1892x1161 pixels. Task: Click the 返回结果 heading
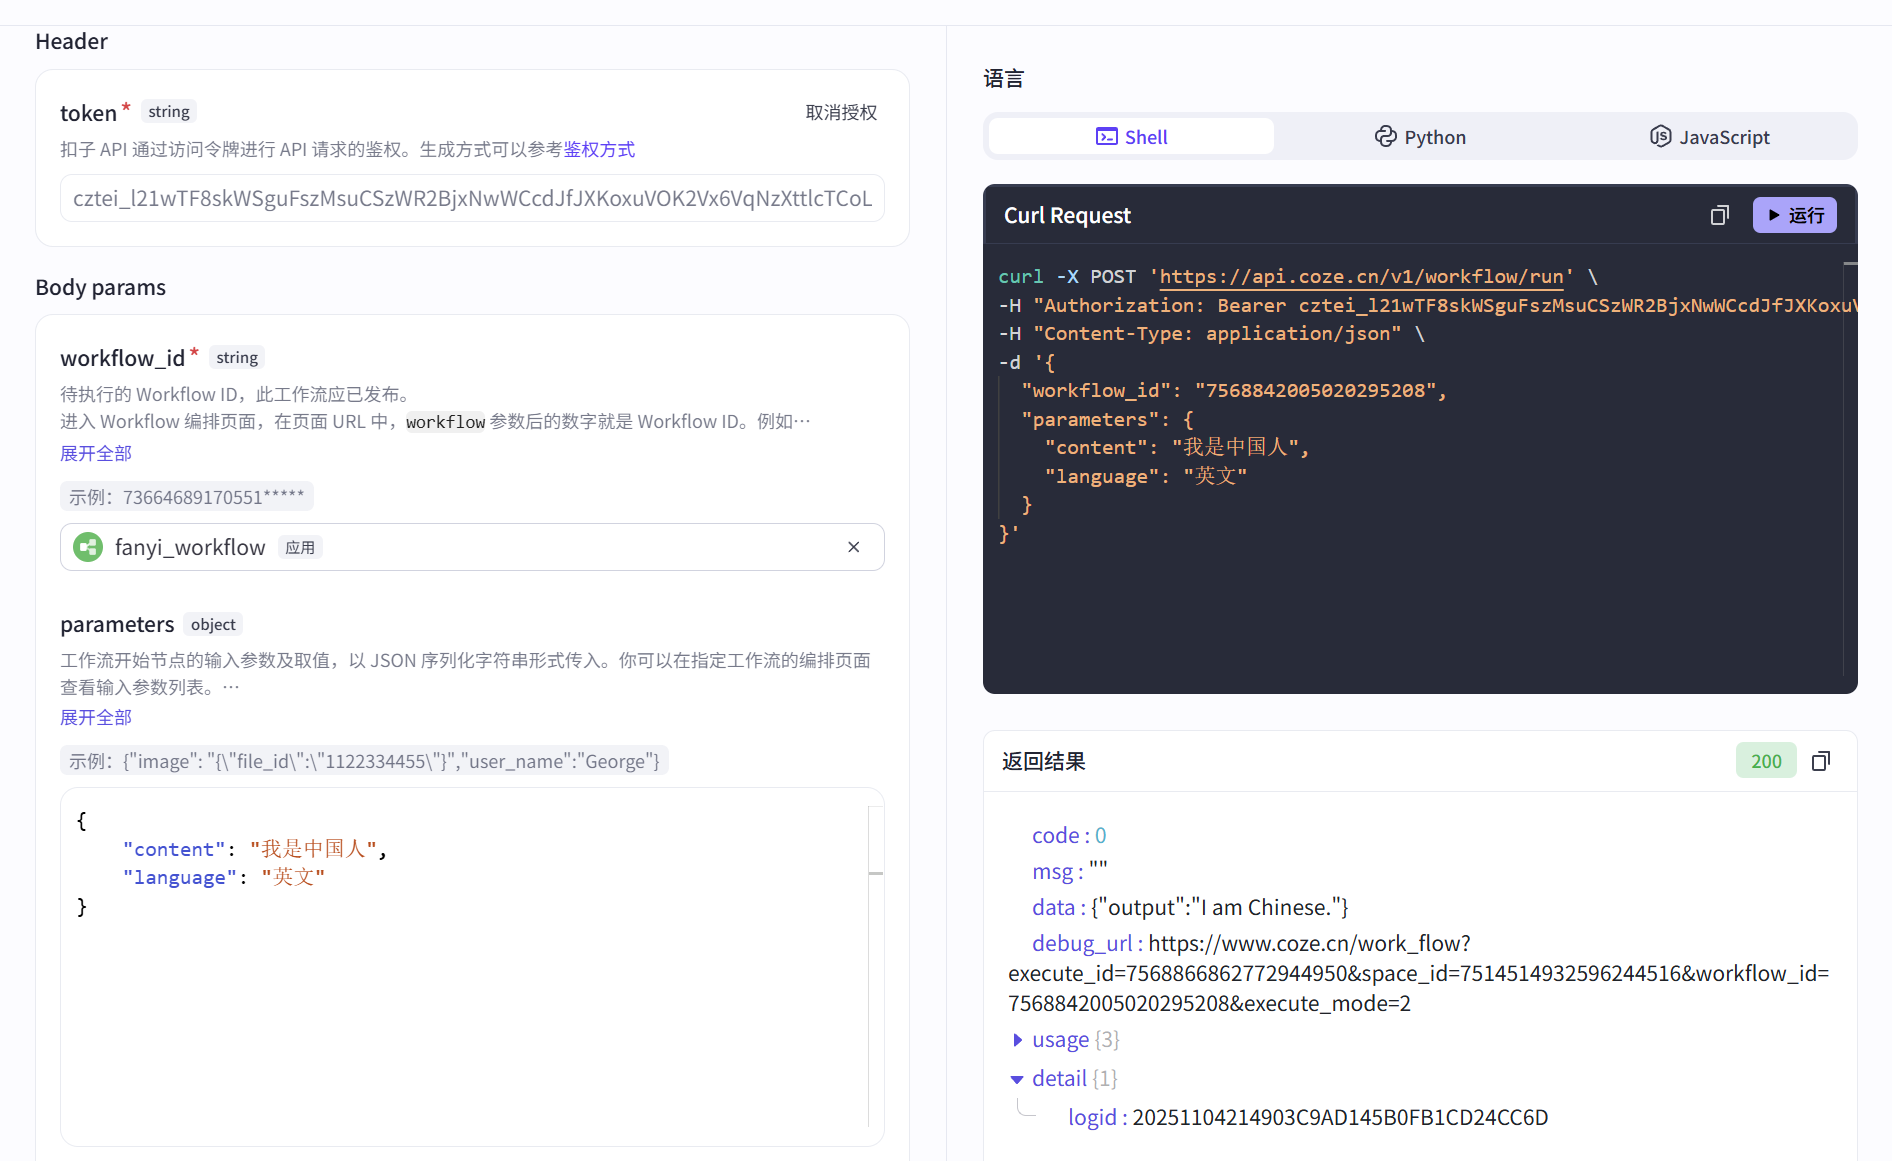1043,761
